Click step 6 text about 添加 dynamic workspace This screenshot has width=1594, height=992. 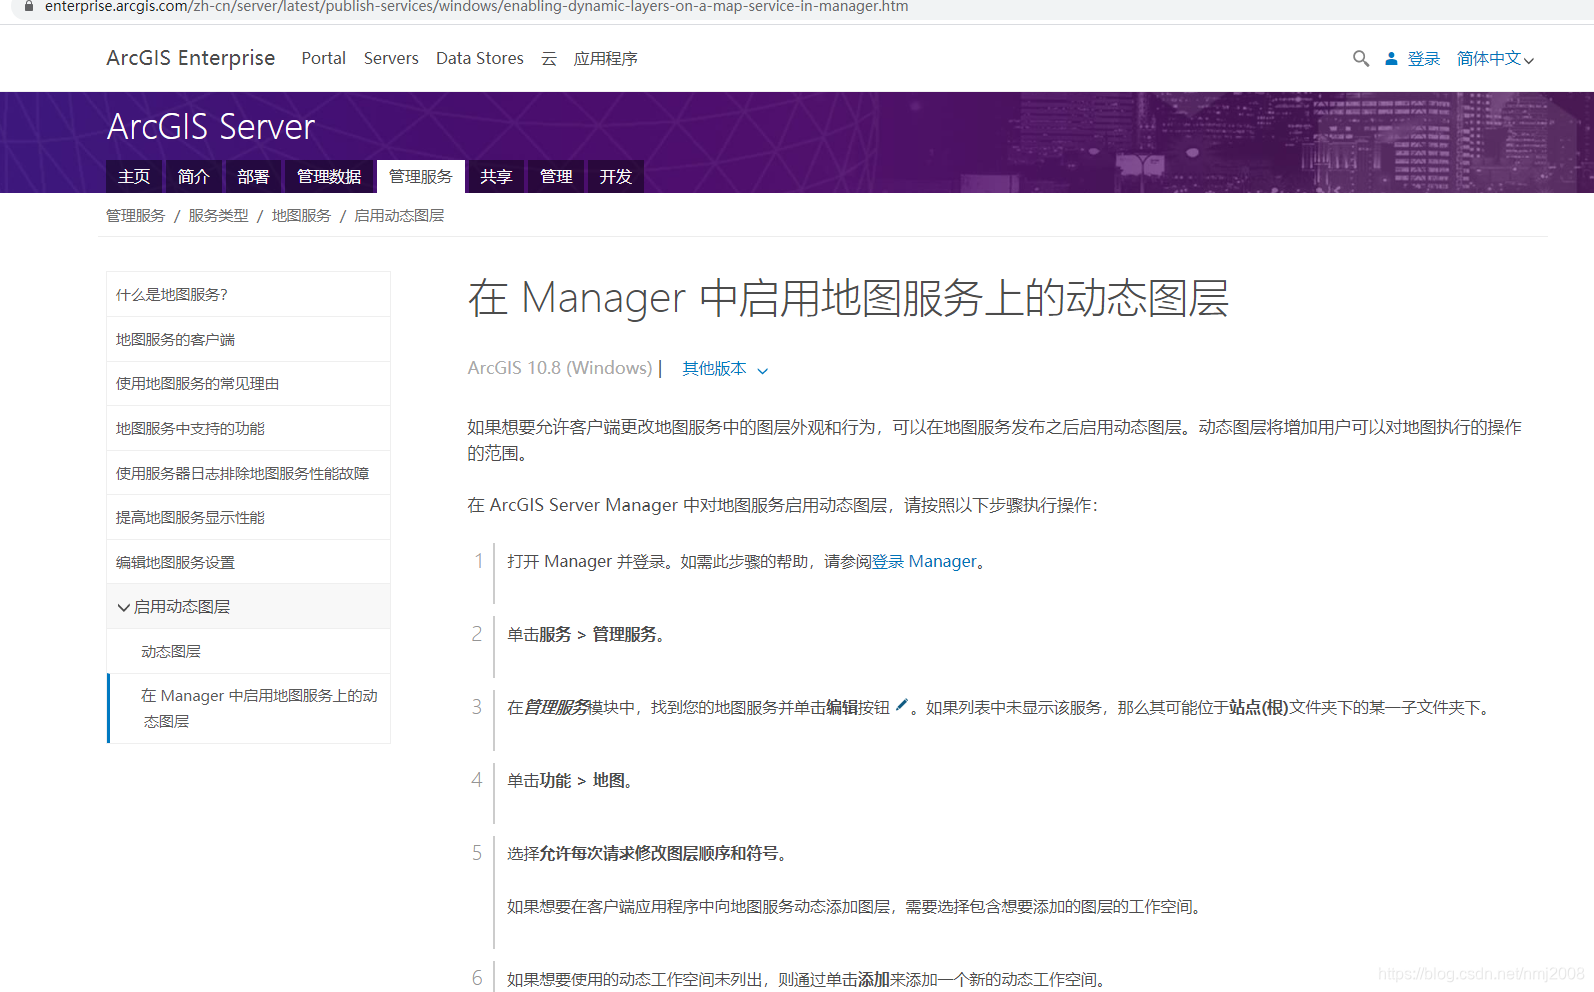(808, 980)
